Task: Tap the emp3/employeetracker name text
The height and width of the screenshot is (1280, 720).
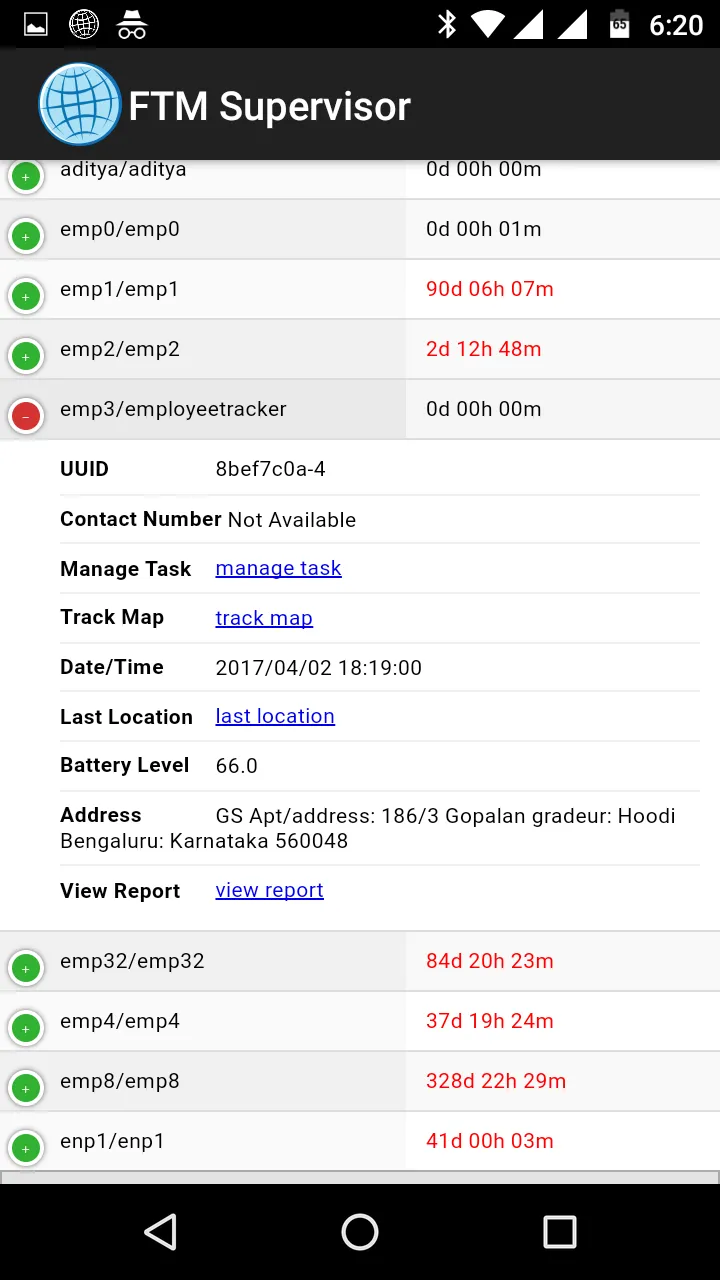Action: pyautogui.click(x=173, y=409)
